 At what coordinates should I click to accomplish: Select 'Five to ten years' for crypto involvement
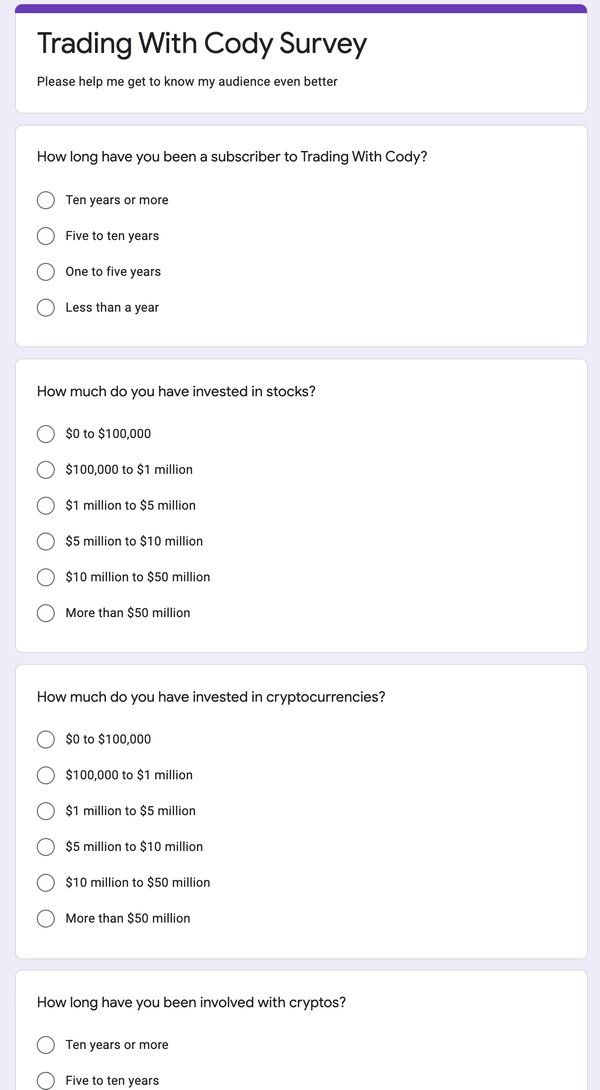pos(45,1080)
